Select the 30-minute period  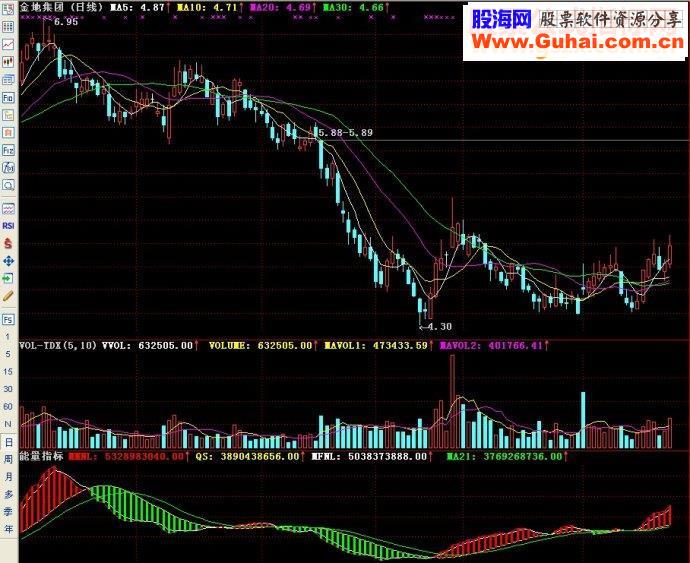tap(8, 389)
